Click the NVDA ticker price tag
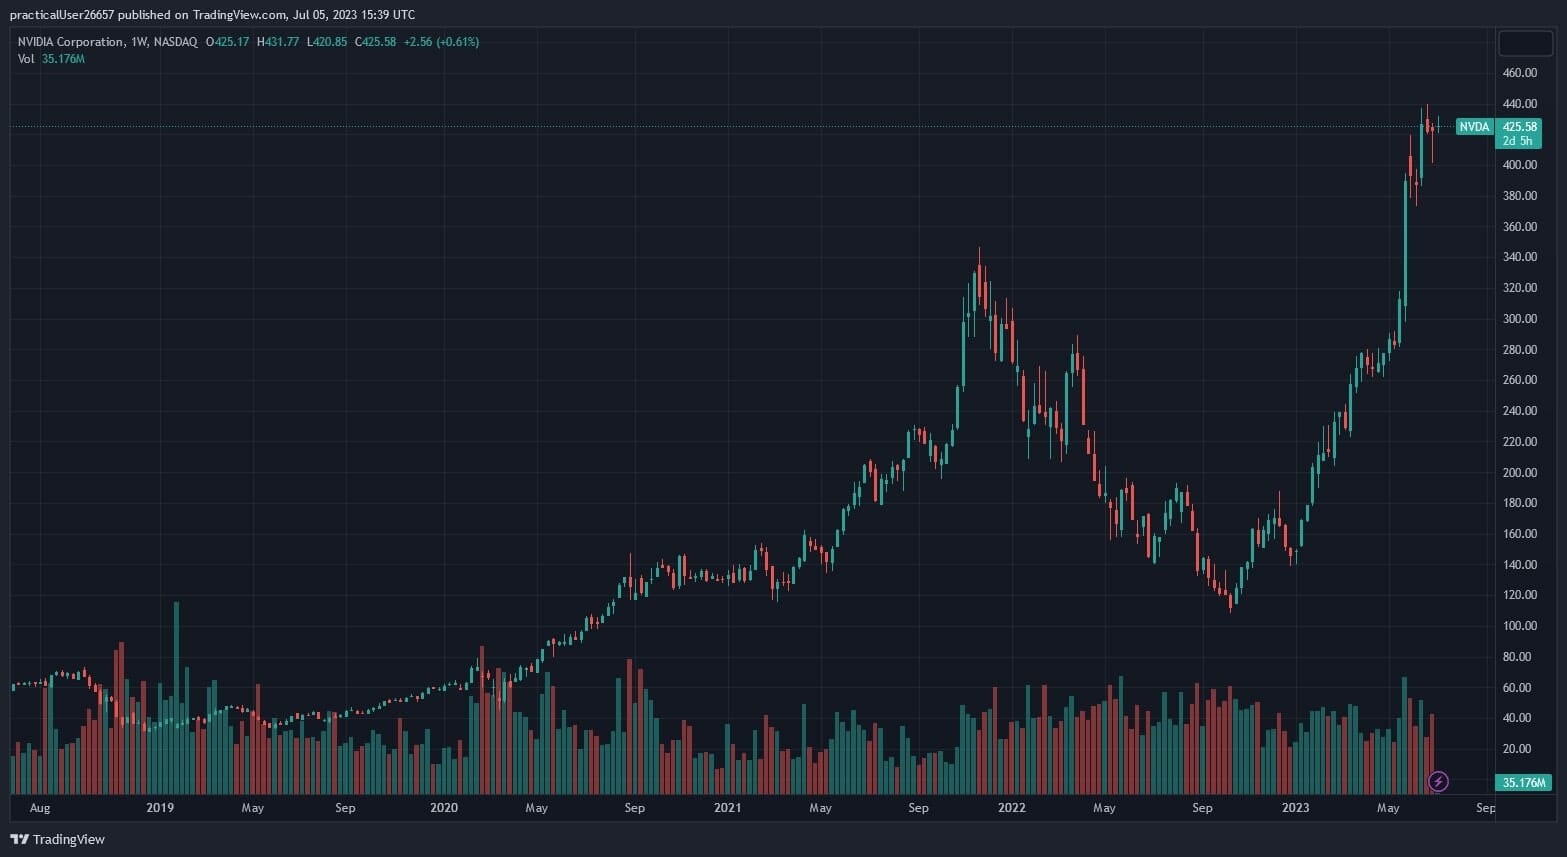The image size is (1567, 857). point(1474,127)
